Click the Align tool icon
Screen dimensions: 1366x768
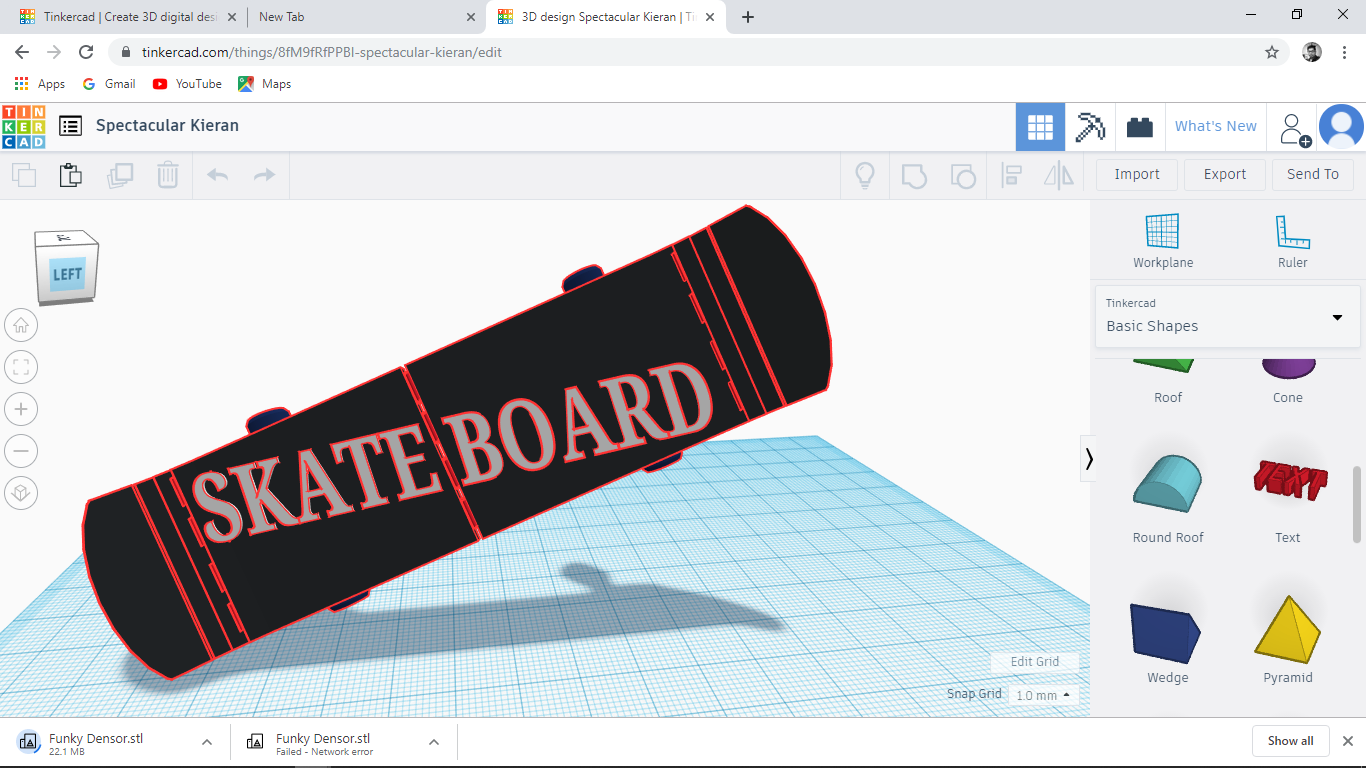pyautogui.click(x=1012, y=176)
